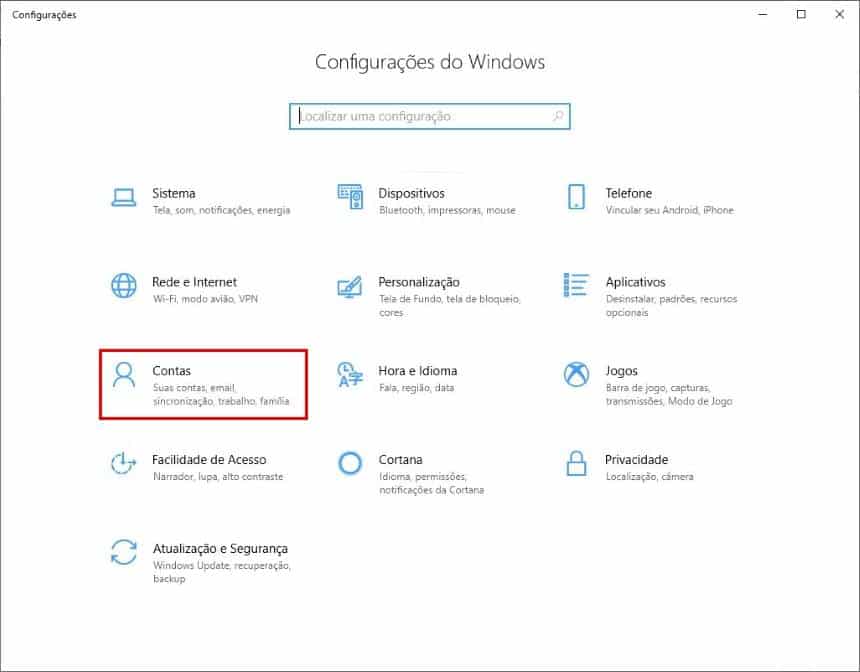
Task: Select the Jogos Xbox icon
Action: tap(576, 375)
